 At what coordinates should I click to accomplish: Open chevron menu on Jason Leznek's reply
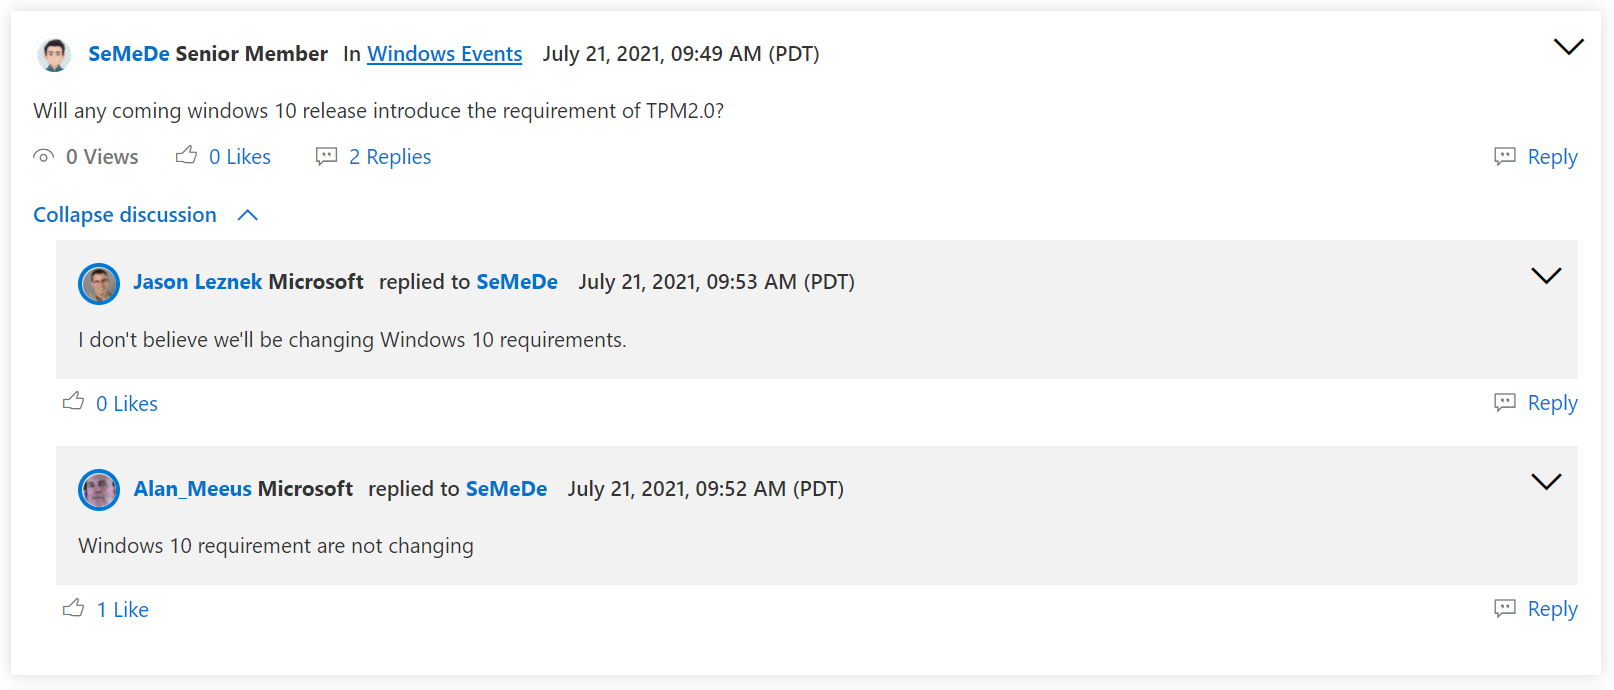coord(1546,275)
